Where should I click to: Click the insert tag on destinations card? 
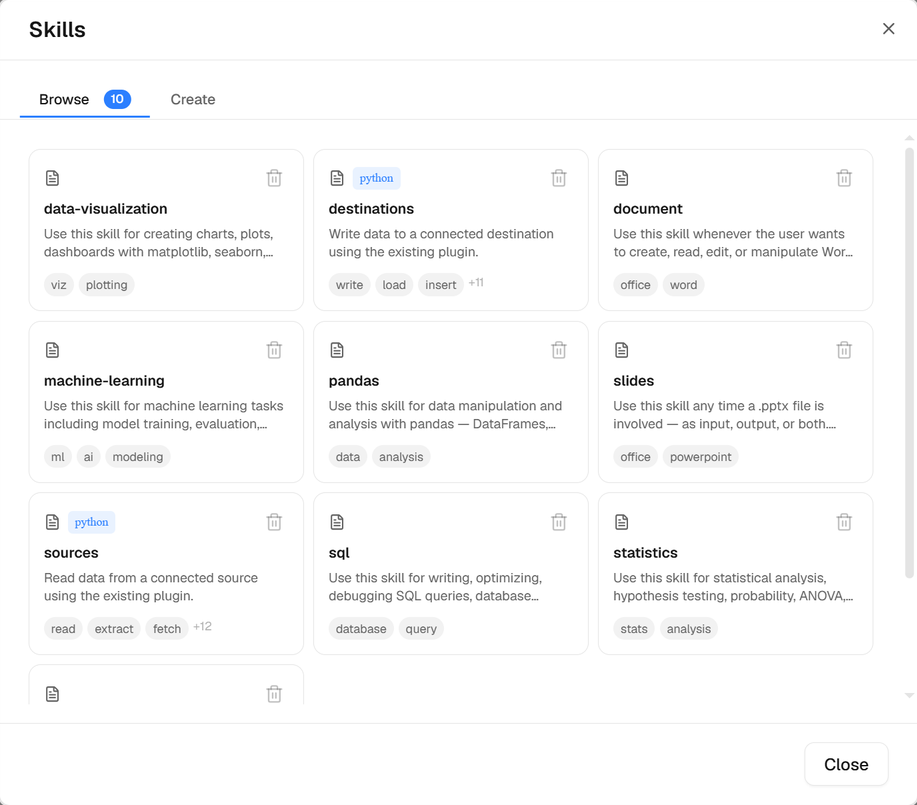[x=440, y=285]
